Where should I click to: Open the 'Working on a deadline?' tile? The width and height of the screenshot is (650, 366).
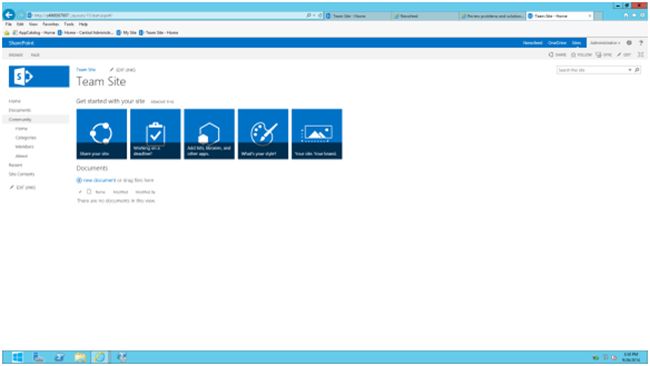coord(155,134)
